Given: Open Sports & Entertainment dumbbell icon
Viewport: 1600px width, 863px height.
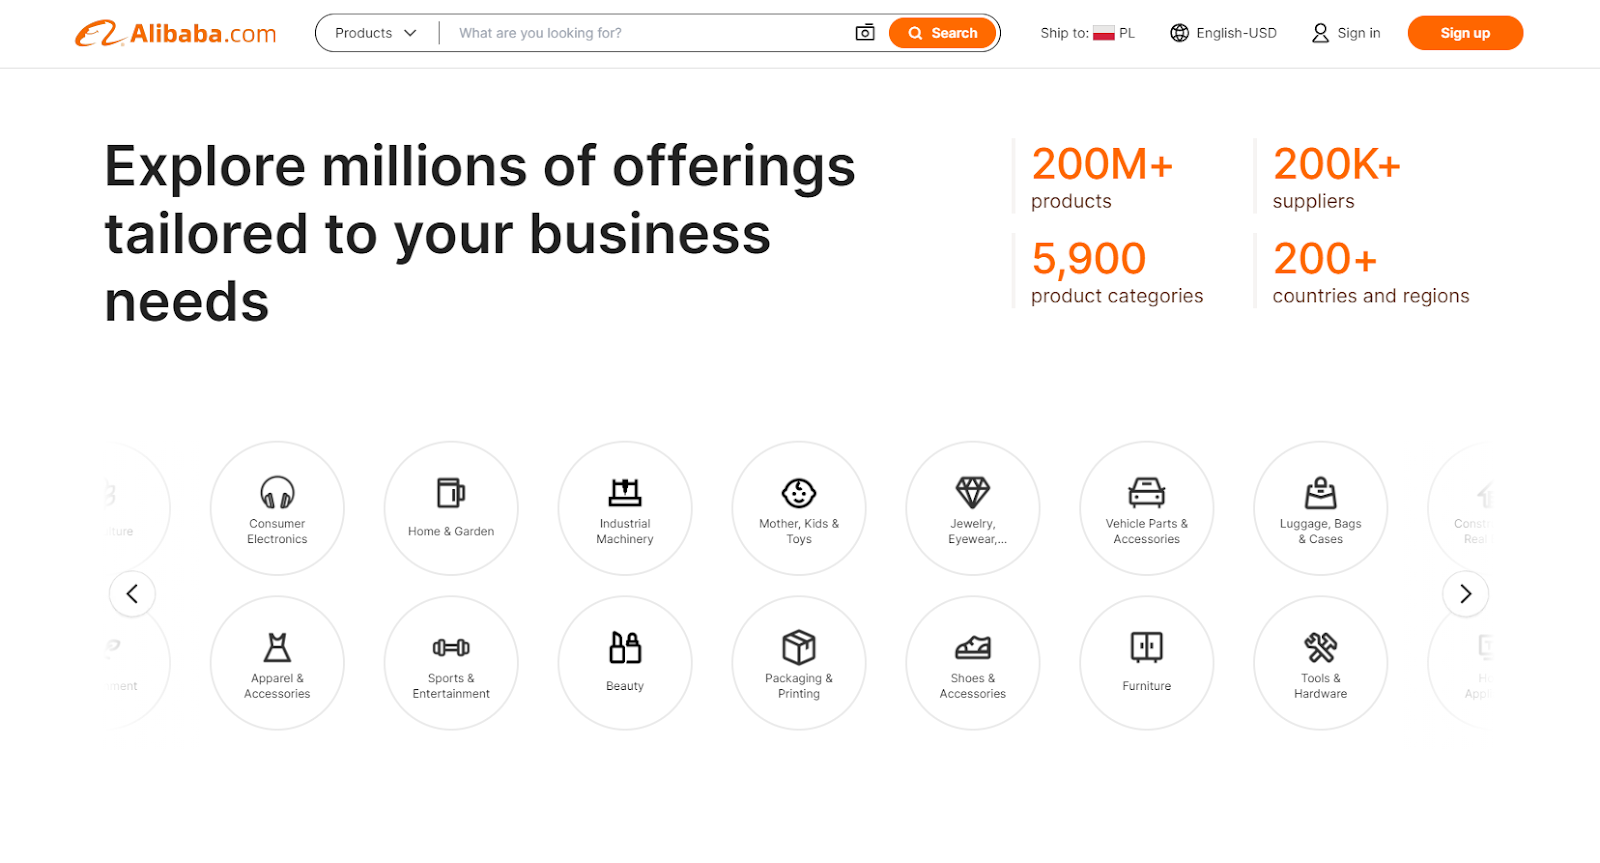Looking at the screenshot, I should (451, 648).
